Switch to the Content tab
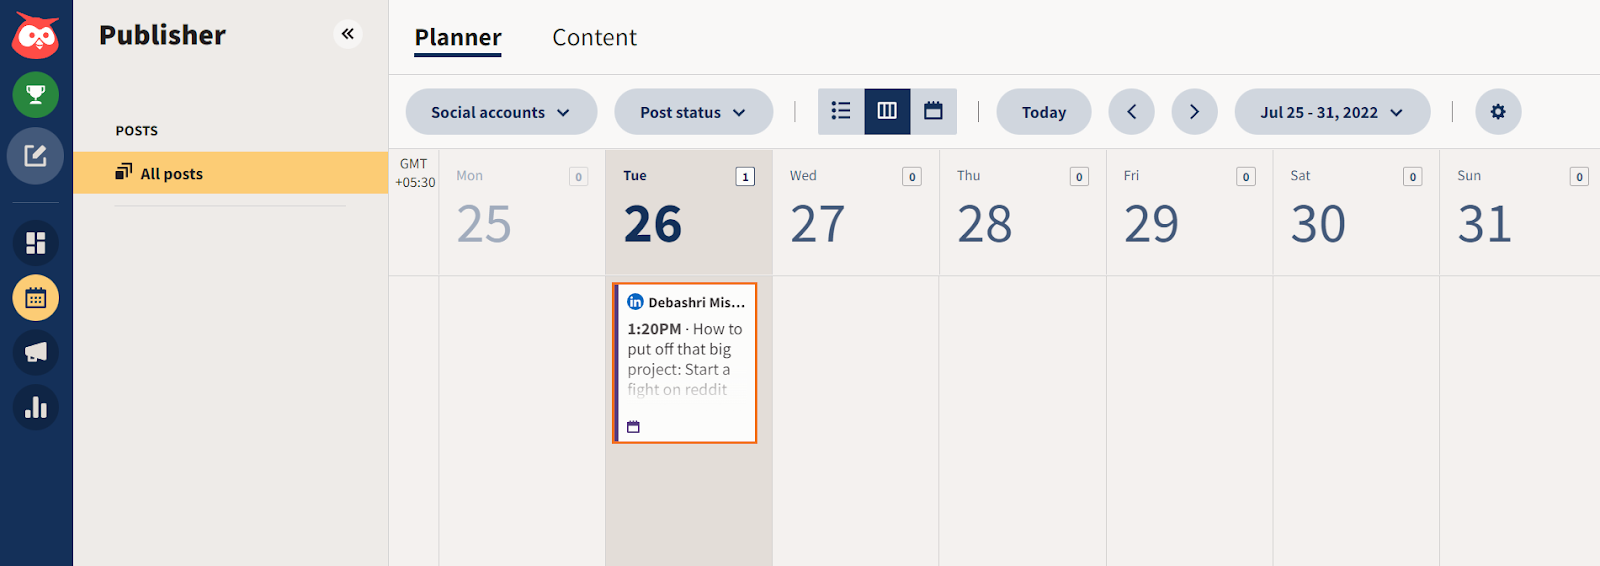 594,38
